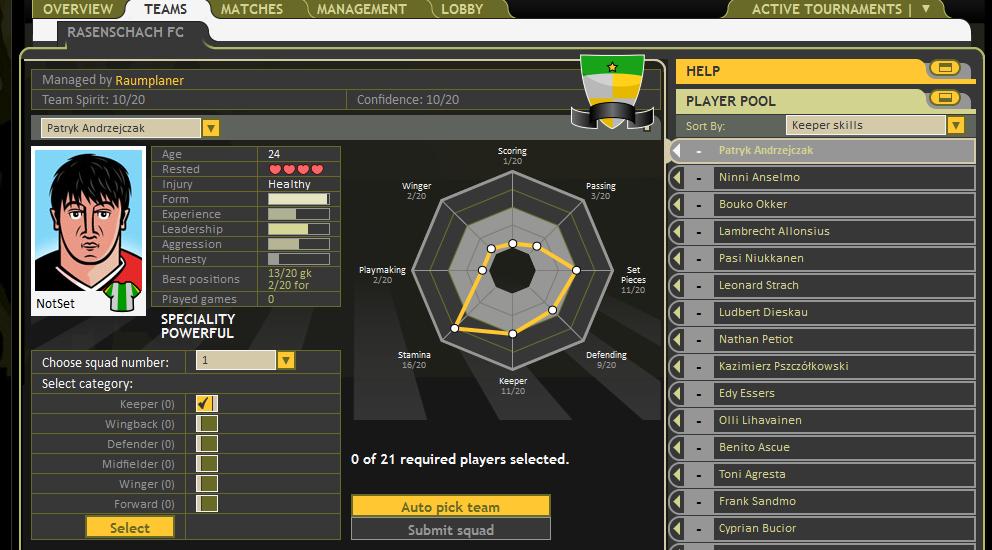The image size is (992, 550).
Task: Click the Form progress bar
Action: tap(298, 199)
